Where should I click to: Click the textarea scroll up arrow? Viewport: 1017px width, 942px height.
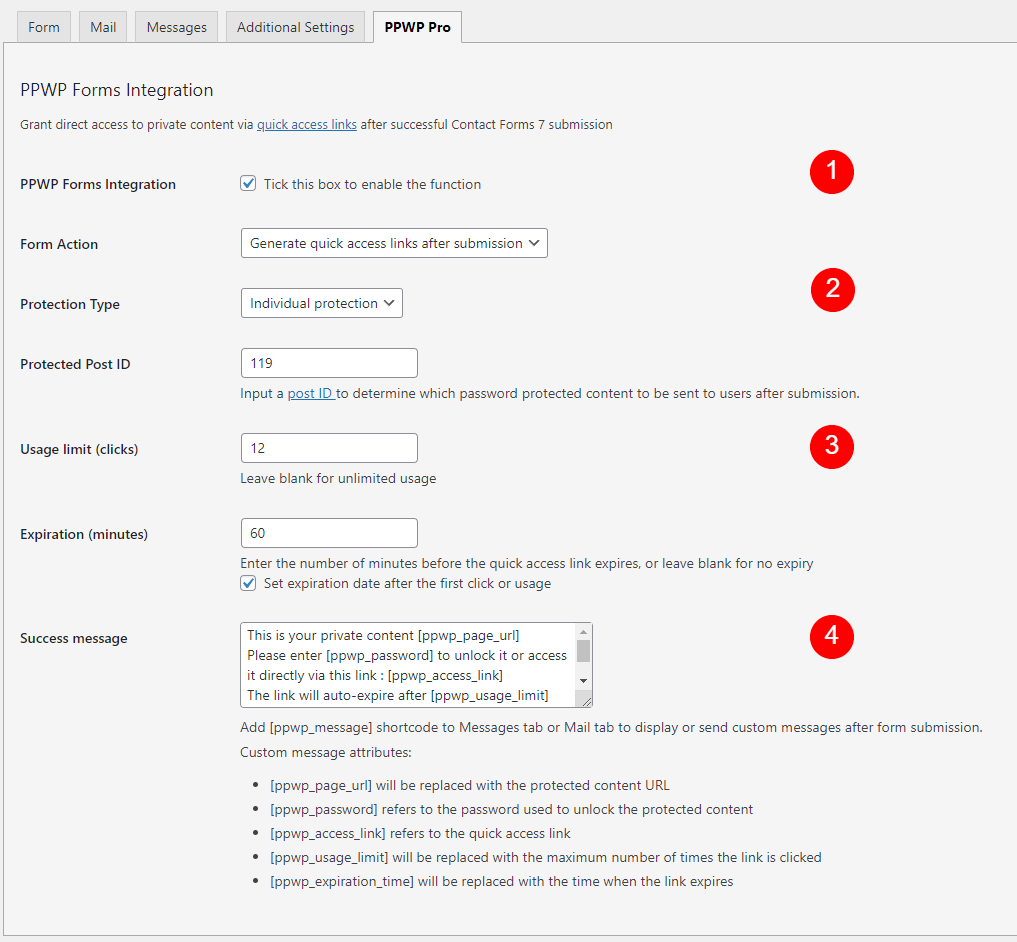point(583,632)
